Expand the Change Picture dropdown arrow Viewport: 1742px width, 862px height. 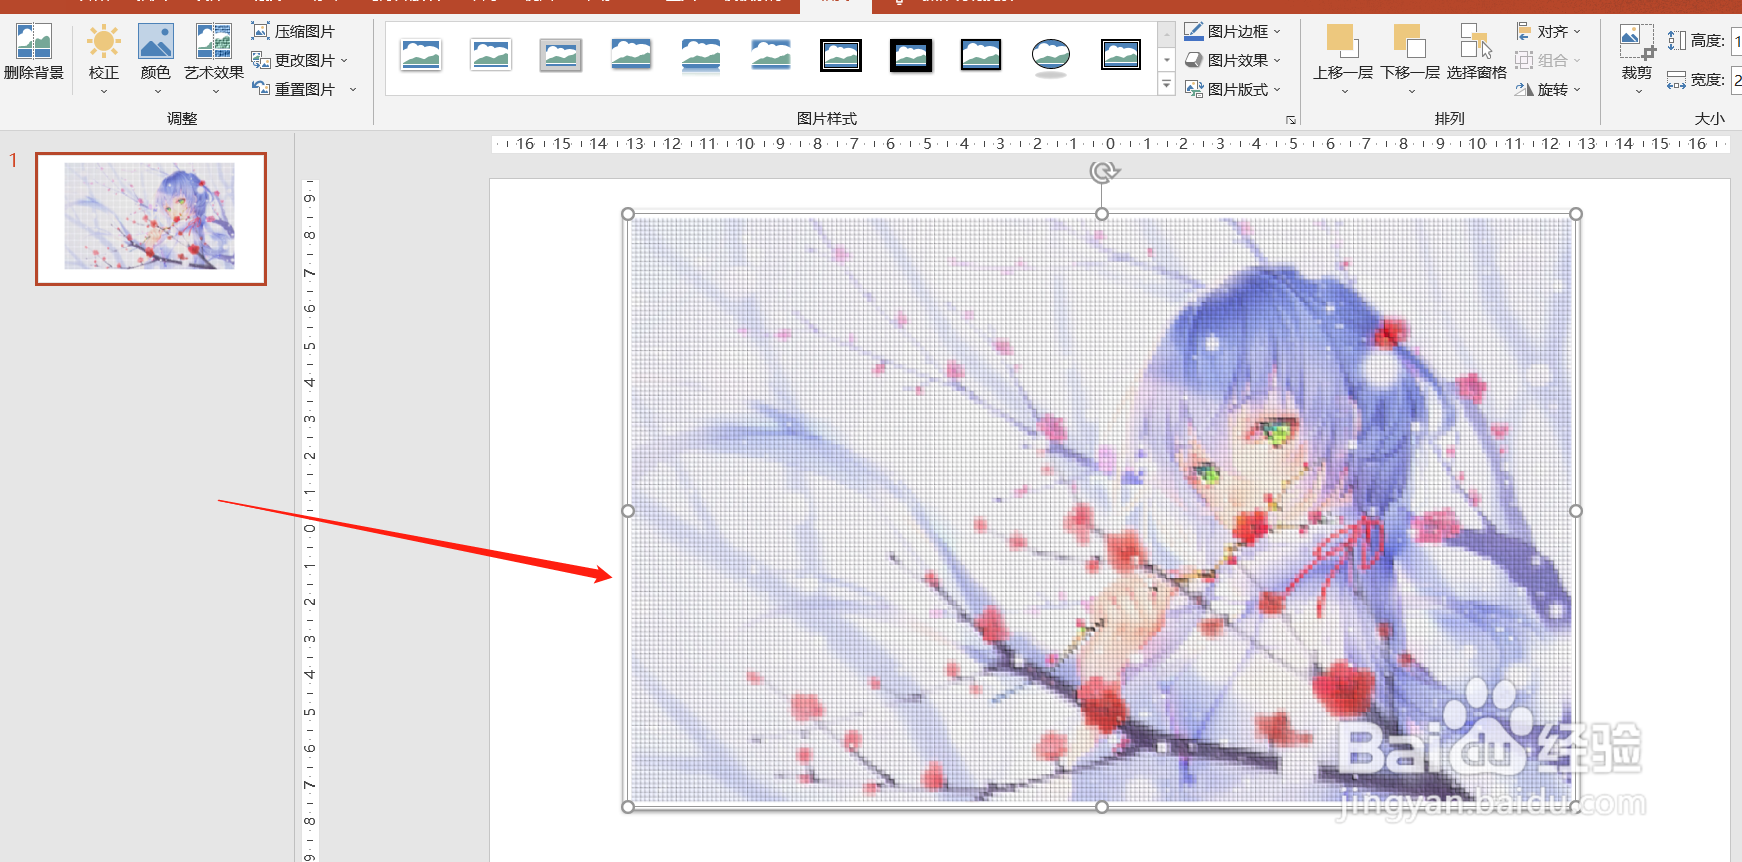pos(345,61)
